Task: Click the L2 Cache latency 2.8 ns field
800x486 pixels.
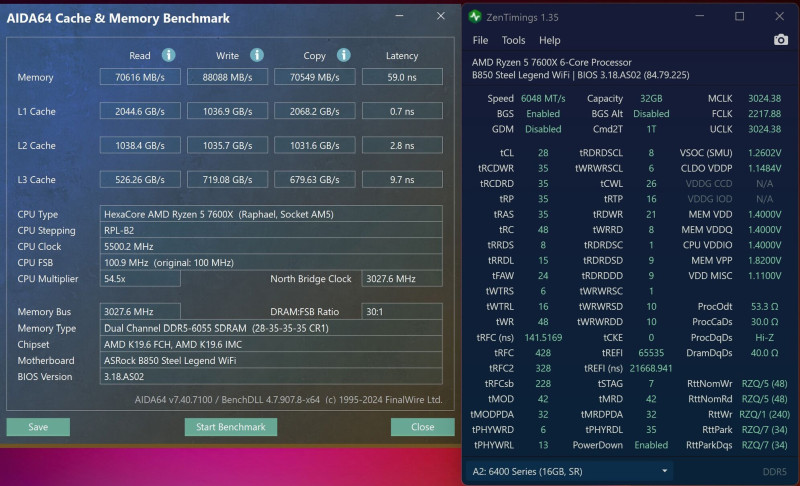Action: [x=402, y=145]
